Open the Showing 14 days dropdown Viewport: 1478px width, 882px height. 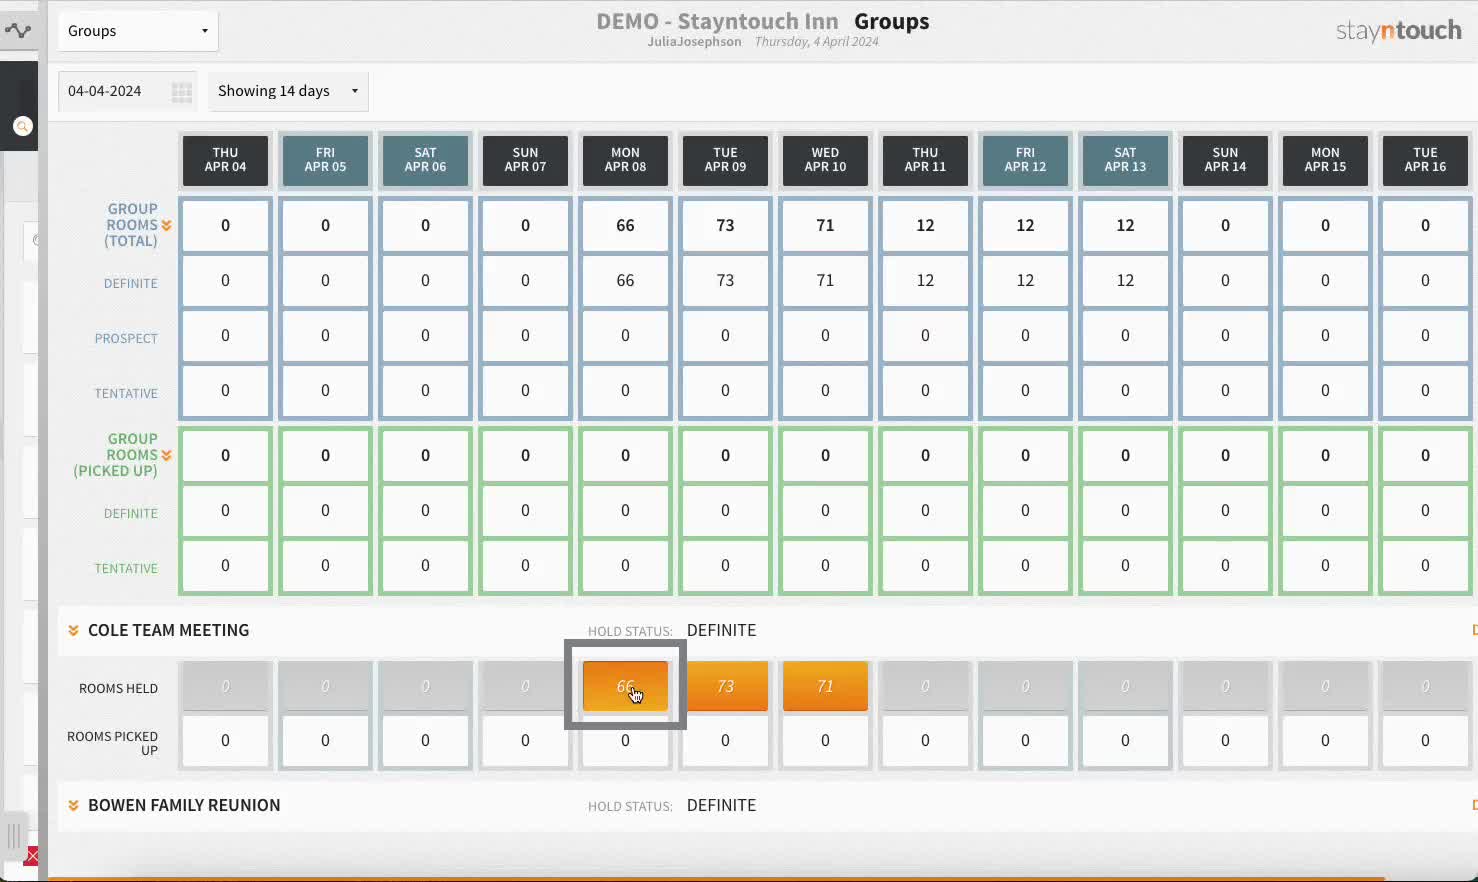[x=288, y=91]
